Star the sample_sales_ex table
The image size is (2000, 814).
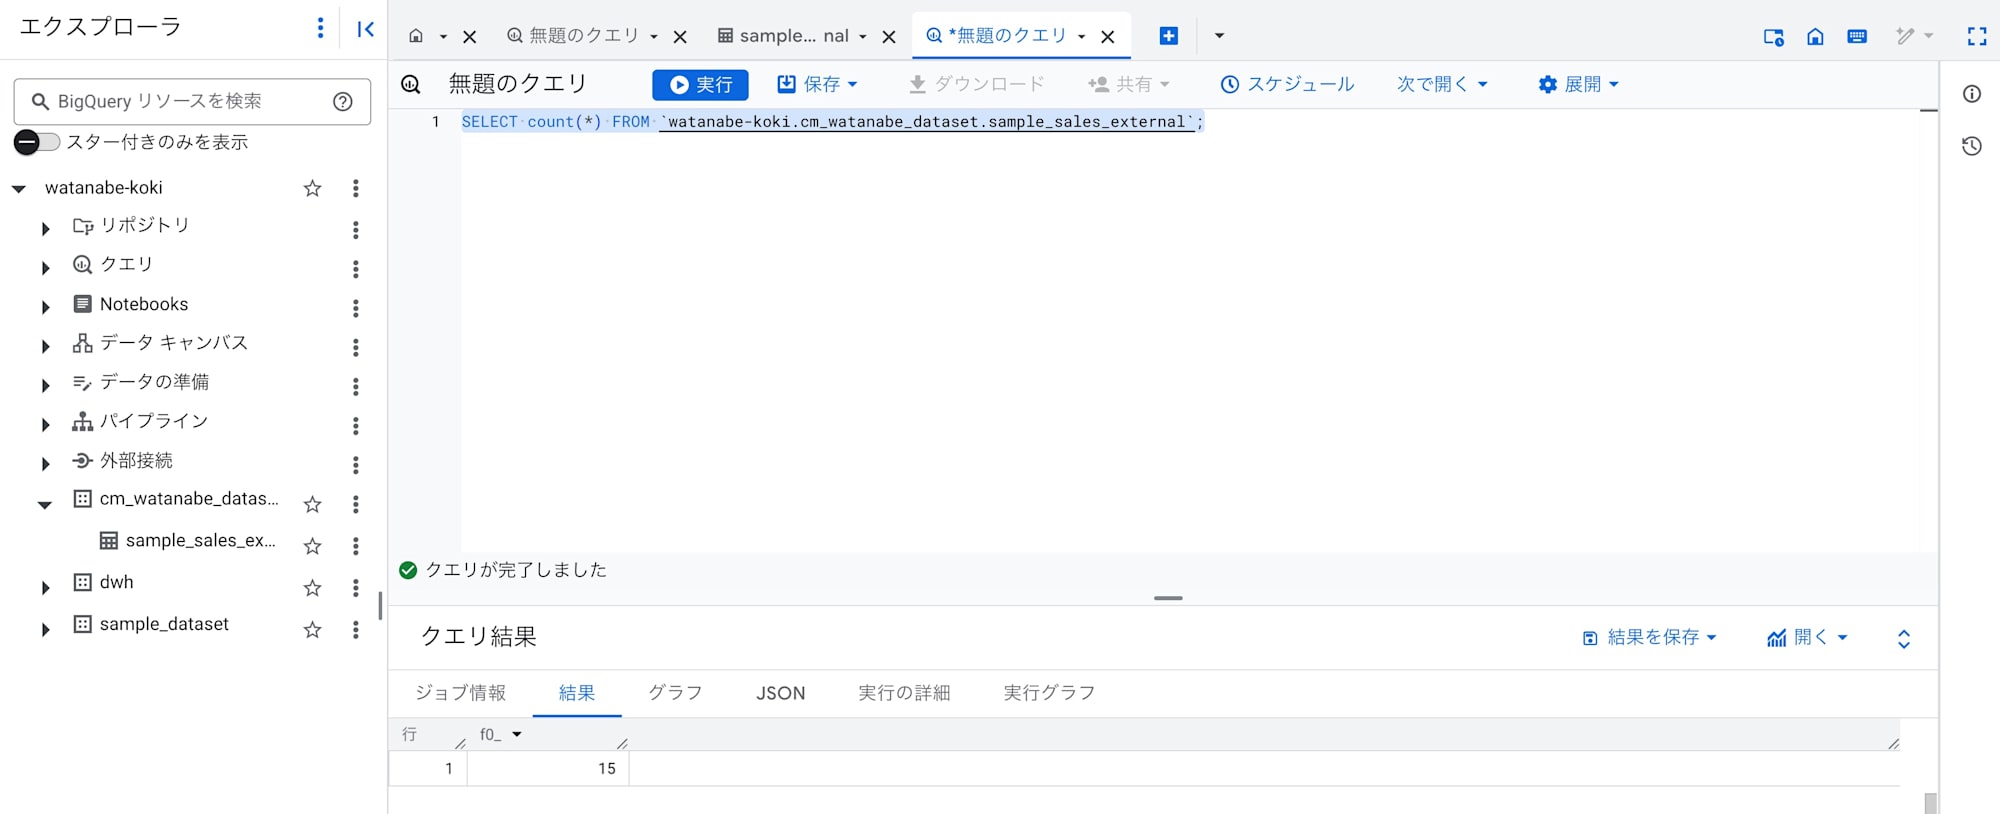pos(312,546)
